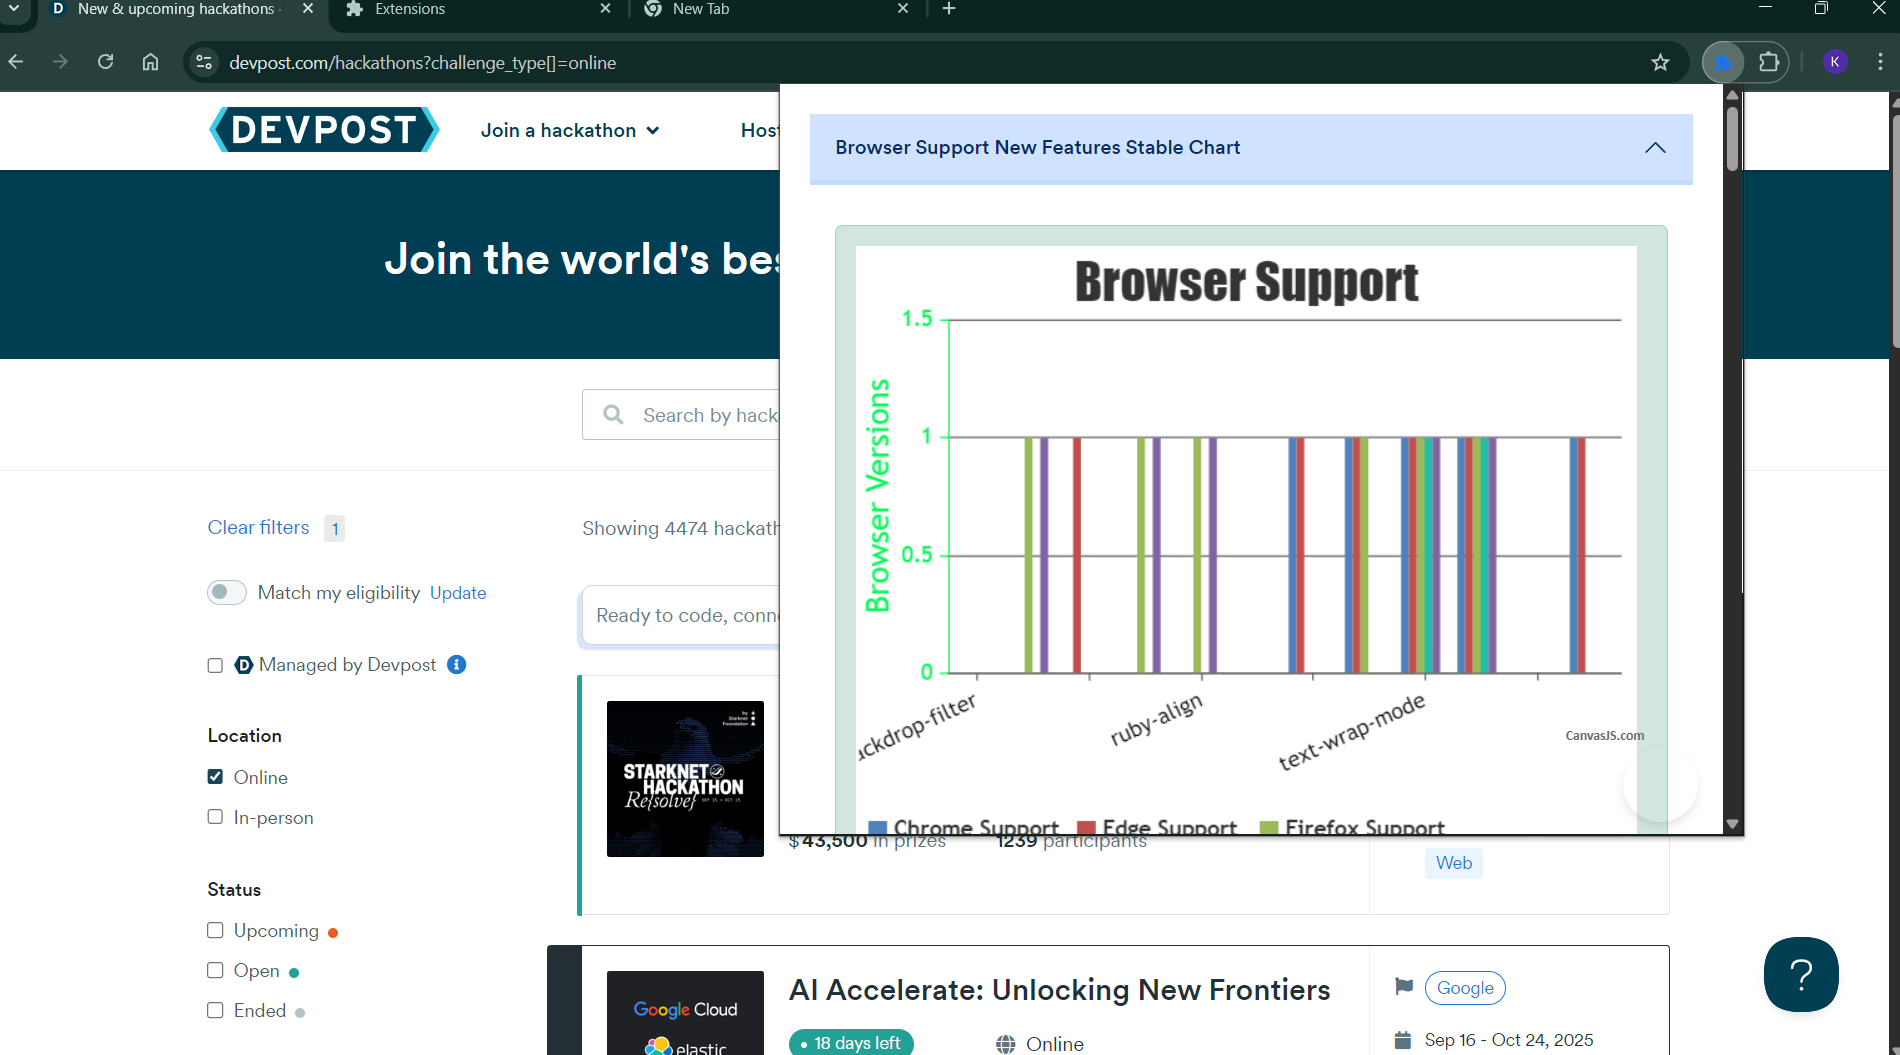Screen dimensions: 1900x1055
Task: Bookmark this page with the star
Action: pos(1660,62)
